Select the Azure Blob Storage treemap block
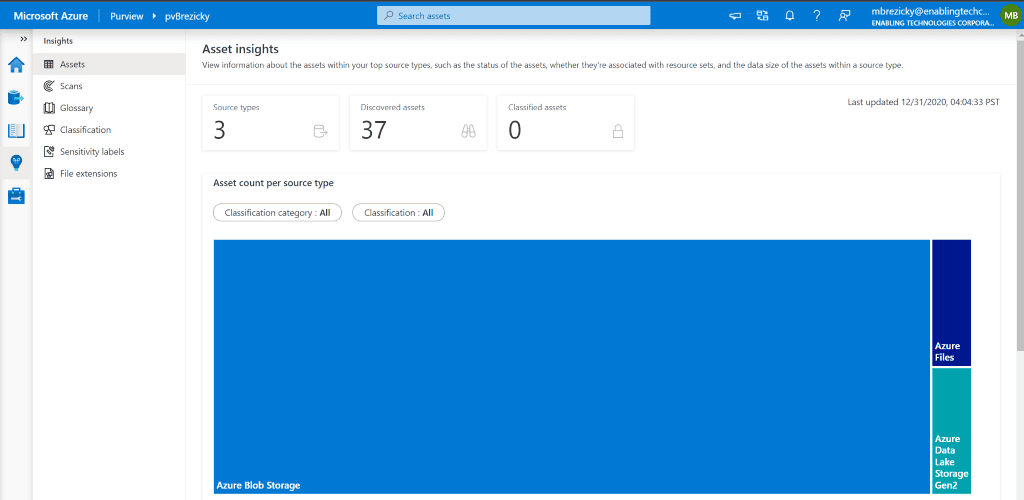The image size is (1024, 500). (x=571, y=367)
